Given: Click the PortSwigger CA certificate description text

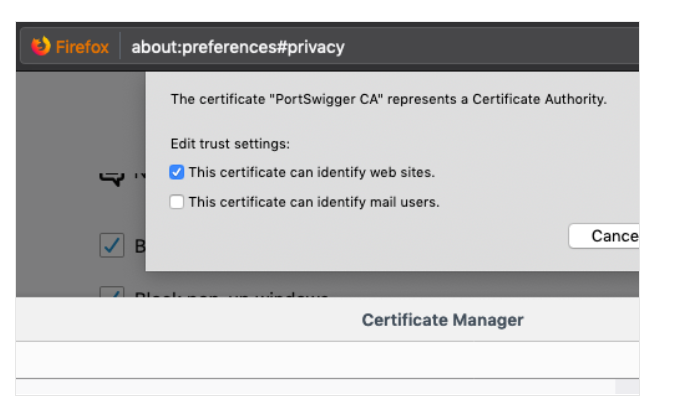Looking at the screenshot, I should point(389,99).
